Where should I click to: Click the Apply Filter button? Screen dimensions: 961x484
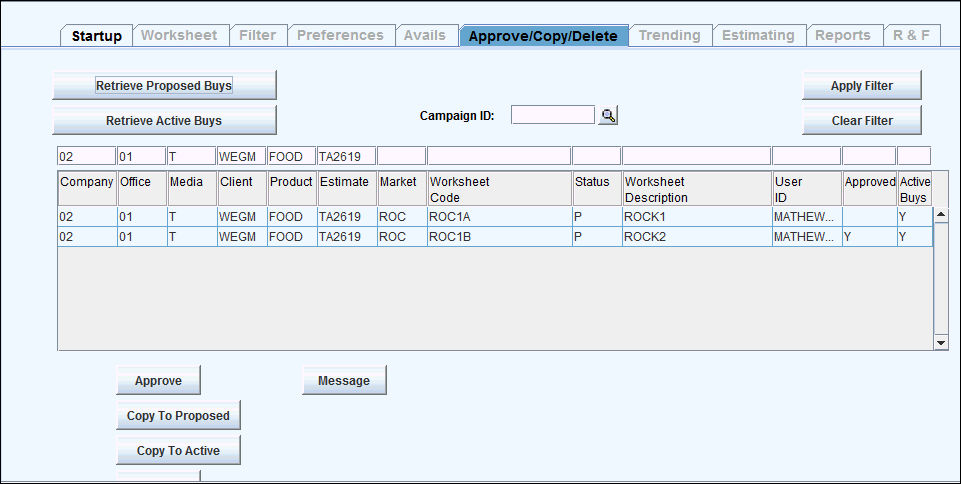[862, 85]
